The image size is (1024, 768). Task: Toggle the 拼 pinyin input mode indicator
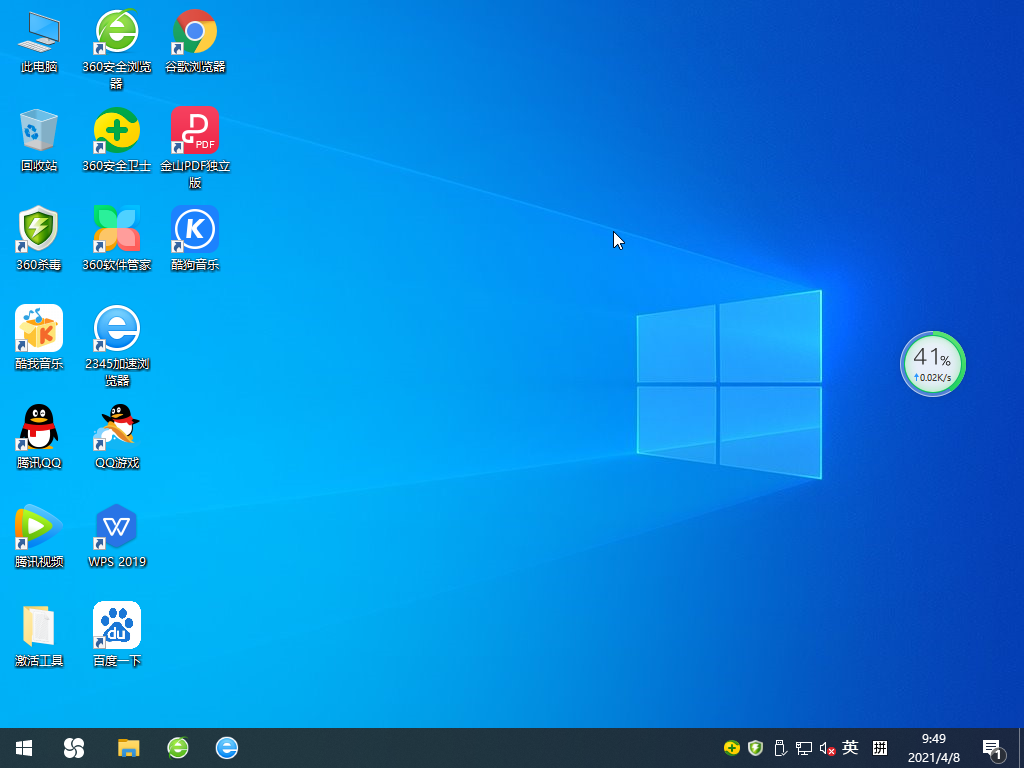880,747
